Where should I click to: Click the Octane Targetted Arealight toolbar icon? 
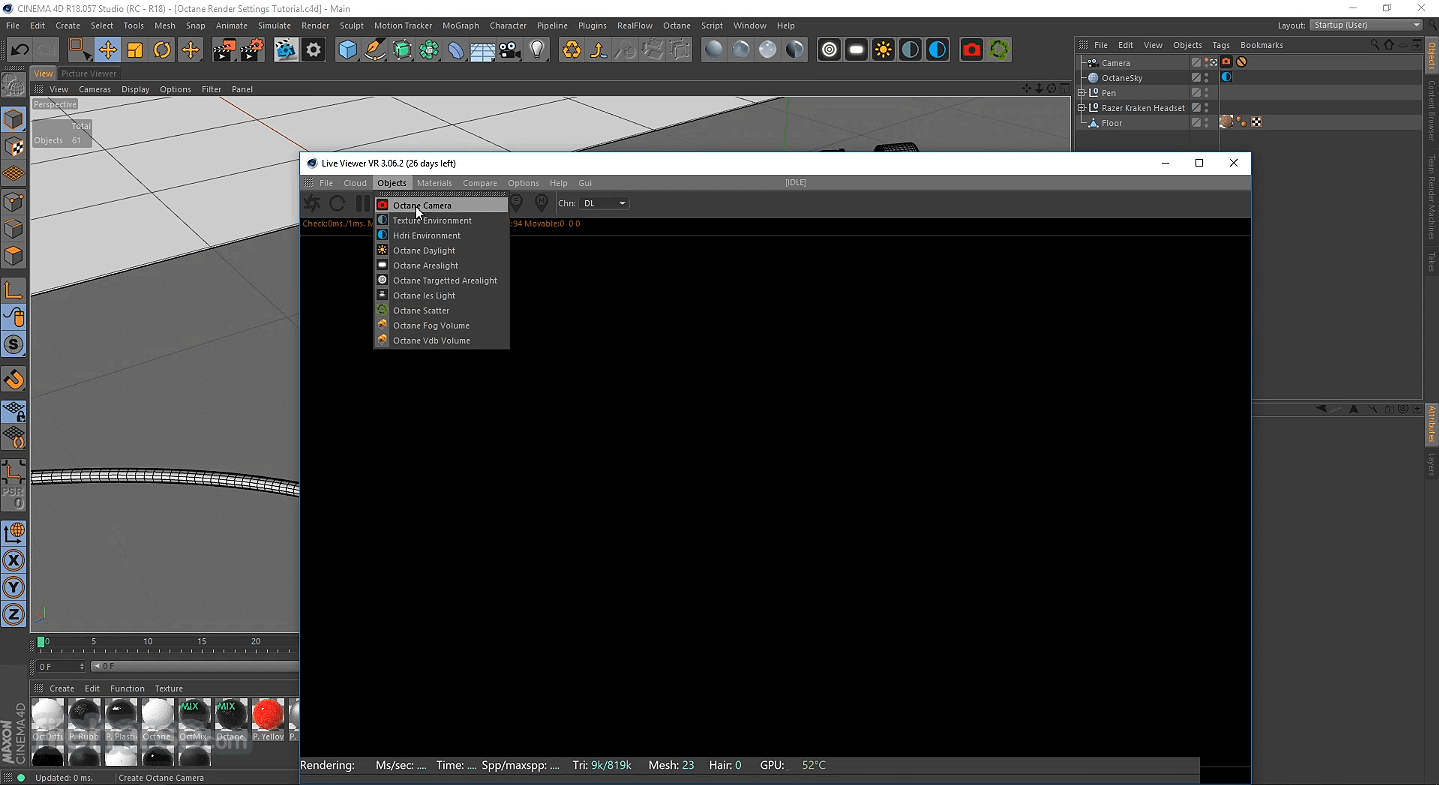(x=829, y=49)
